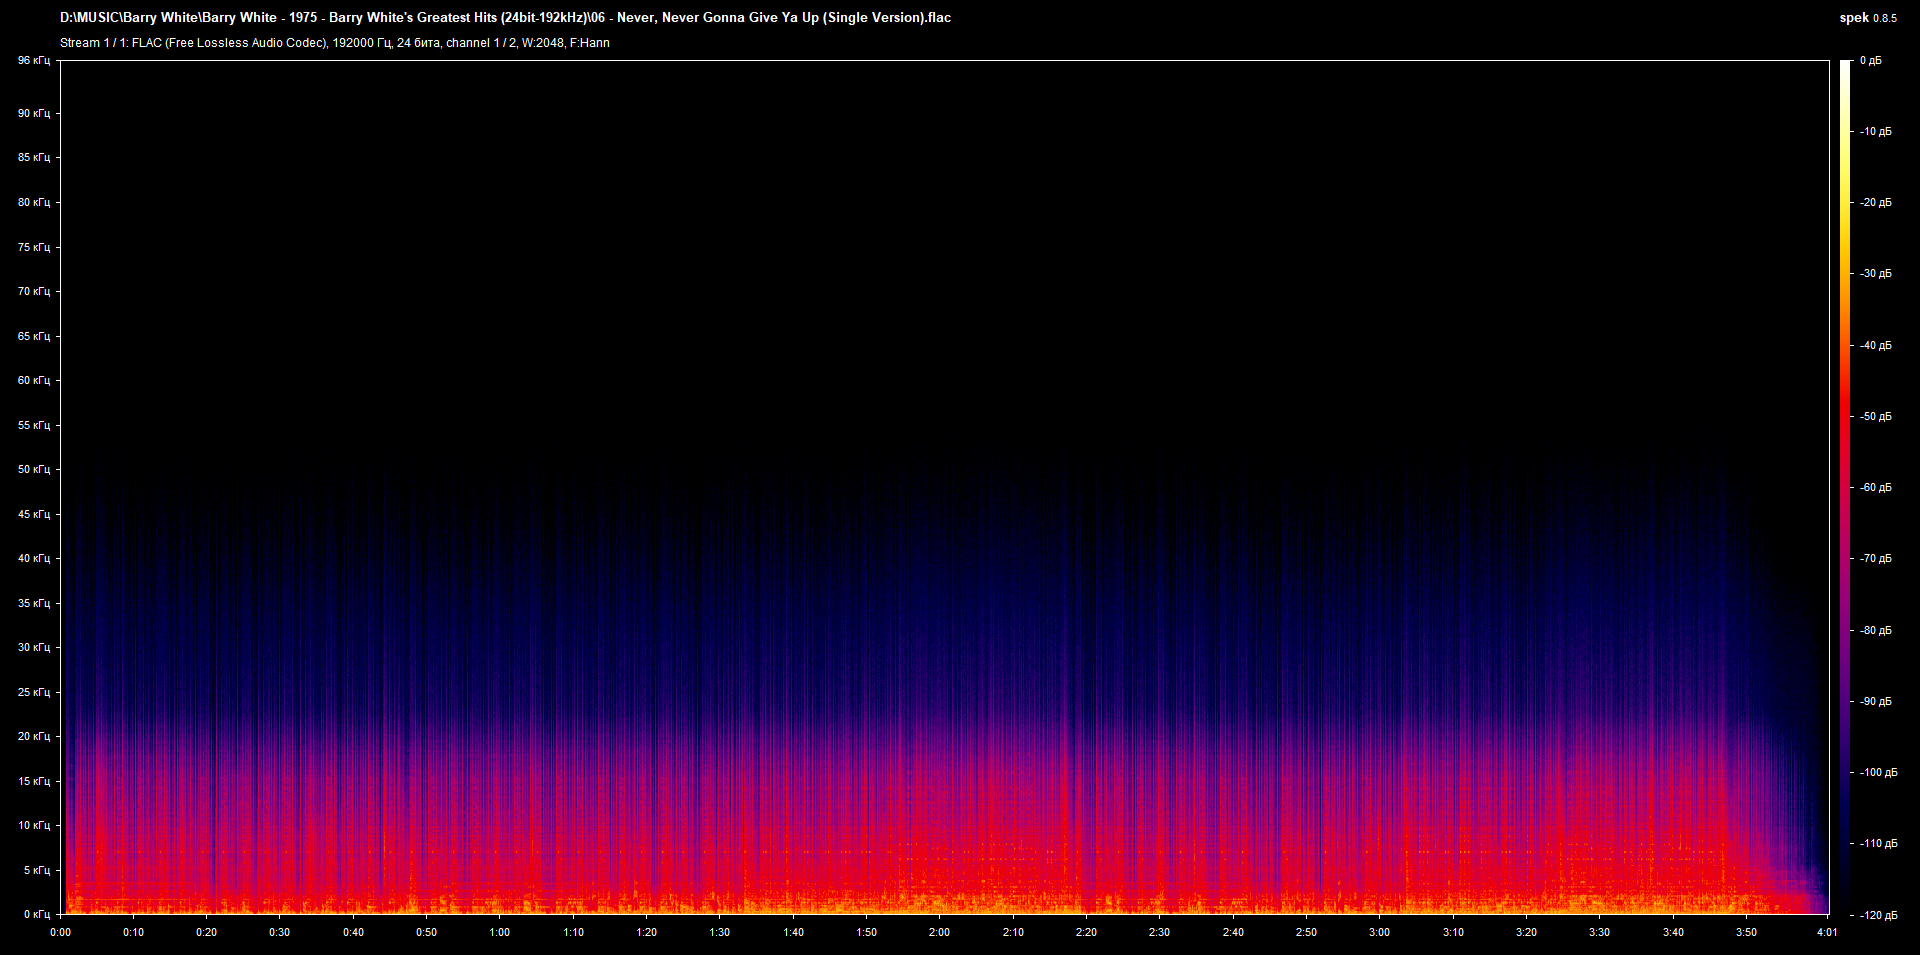Screen dimensions: 1920x955
Task: Click the 0:10 time axis label
Action: pos(133,932)
